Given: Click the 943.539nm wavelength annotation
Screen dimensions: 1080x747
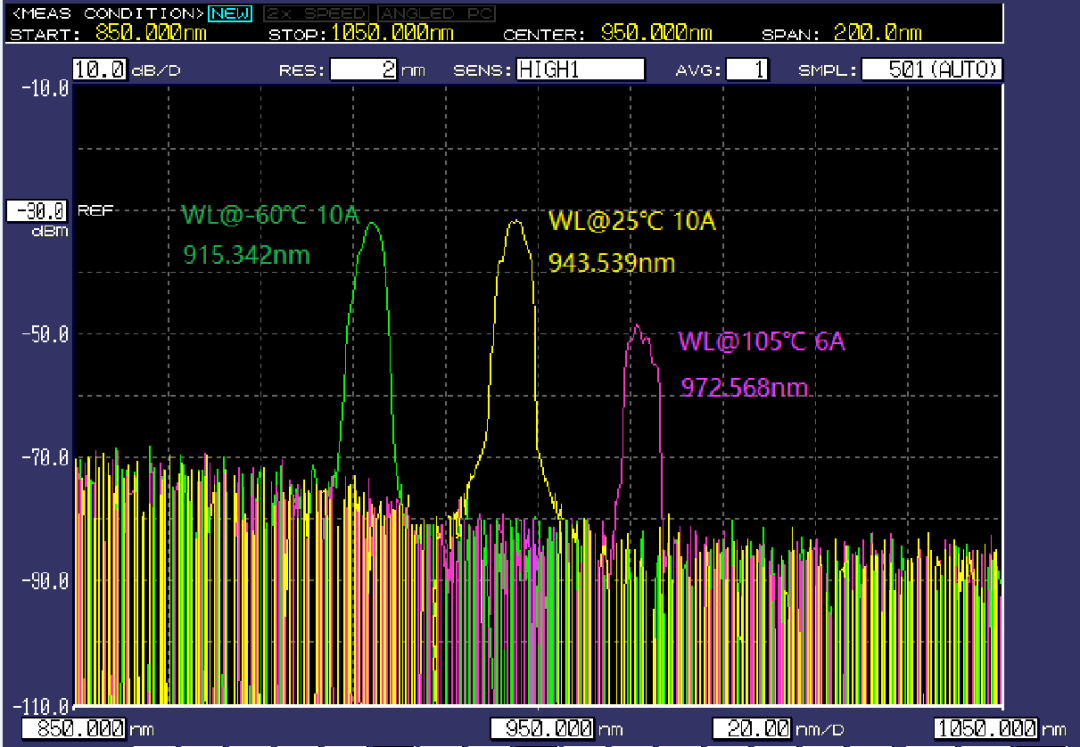Looking at the screenshot, I should (x=612, y=263).
